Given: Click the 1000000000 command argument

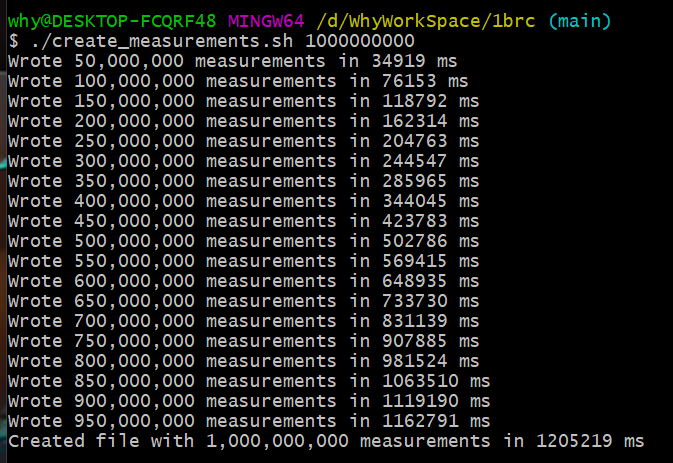Looking at the screenshot, I should click(360, 41).
